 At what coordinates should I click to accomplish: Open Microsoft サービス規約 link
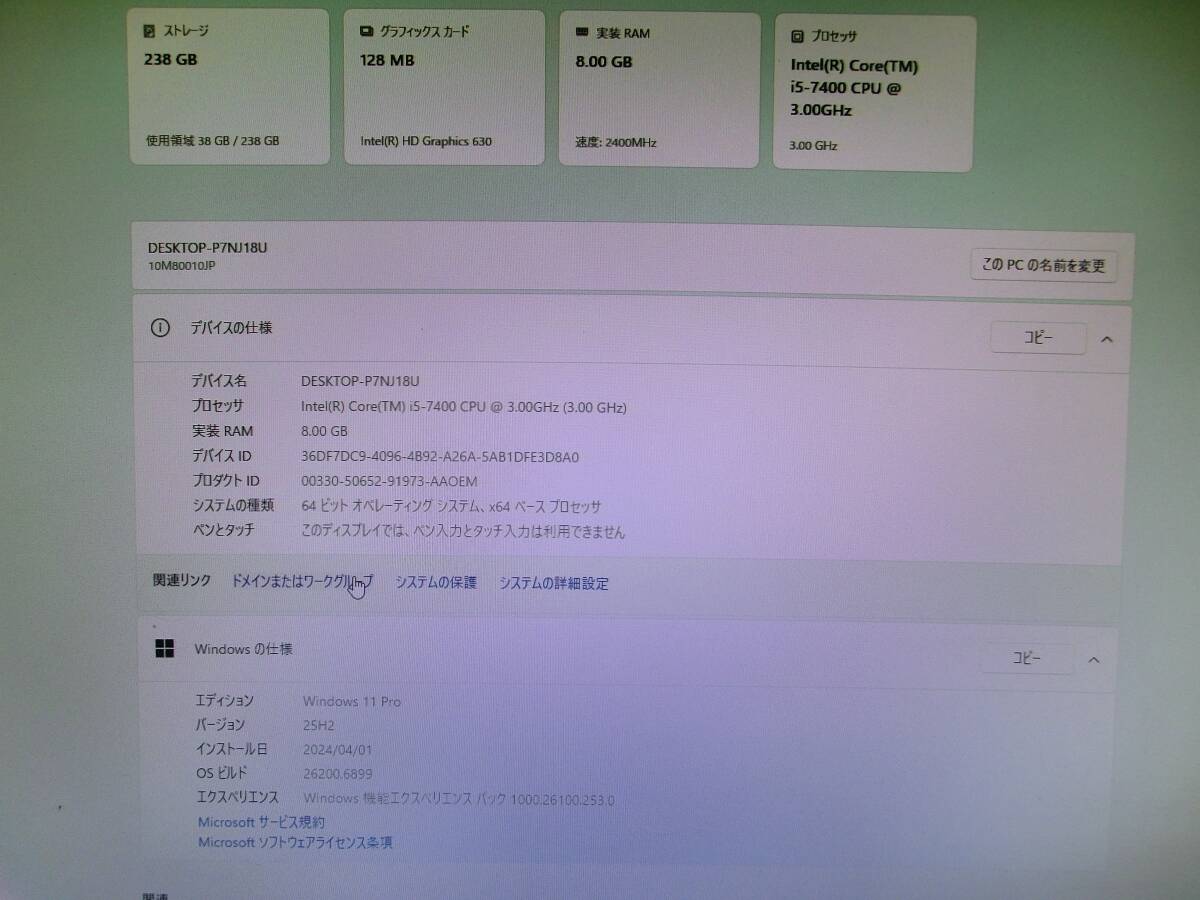click(x=261, y=822)
